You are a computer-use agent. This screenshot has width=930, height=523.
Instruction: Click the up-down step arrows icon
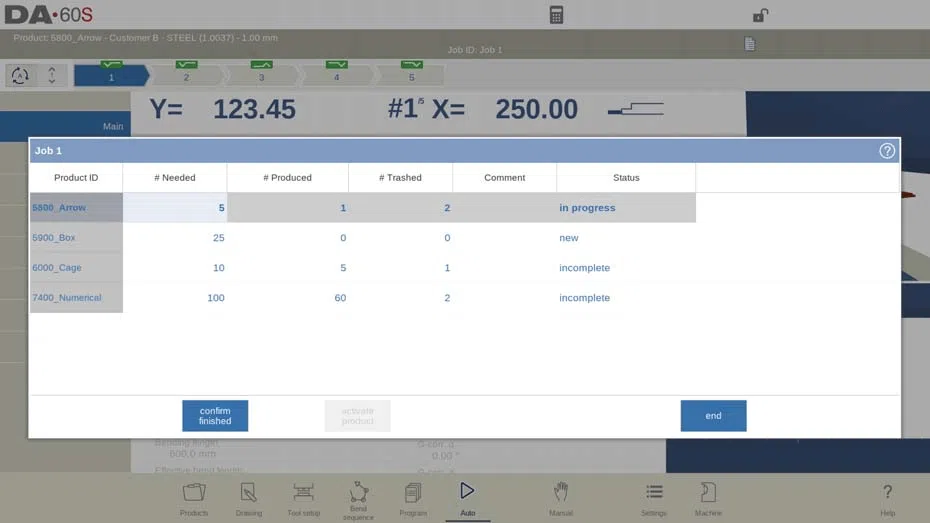coord(52,76)
